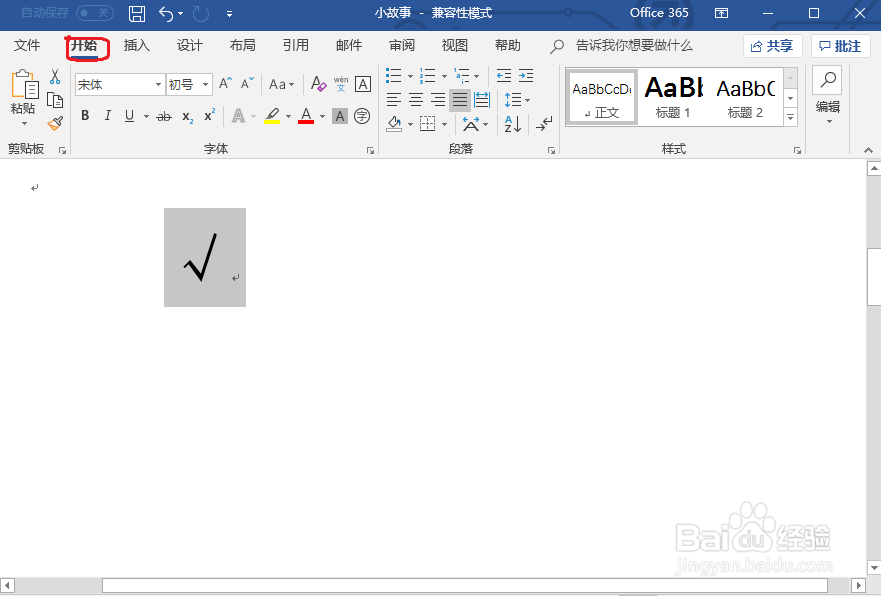The image size is (881, 596).
Task: Enable strikethrough formatting
Action: click(163, 115)
